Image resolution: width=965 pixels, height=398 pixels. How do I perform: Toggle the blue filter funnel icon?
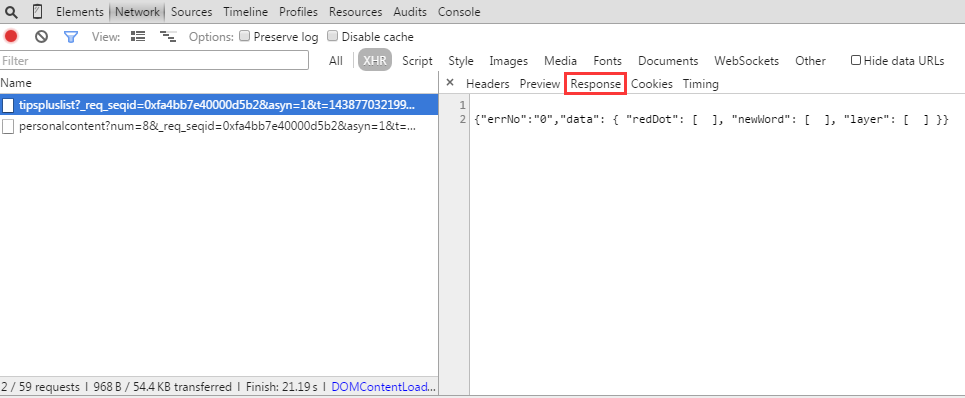click(71, 37)
